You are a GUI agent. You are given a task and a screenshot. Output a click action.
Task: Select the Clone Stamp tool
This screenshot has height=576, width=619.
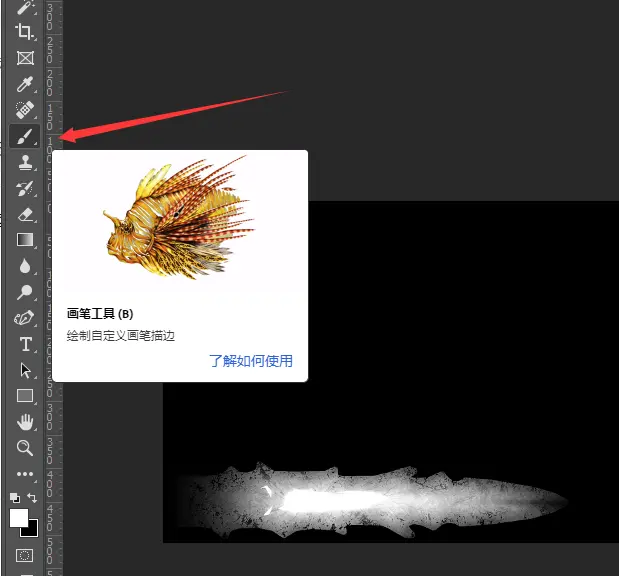[x=25, y=162]
